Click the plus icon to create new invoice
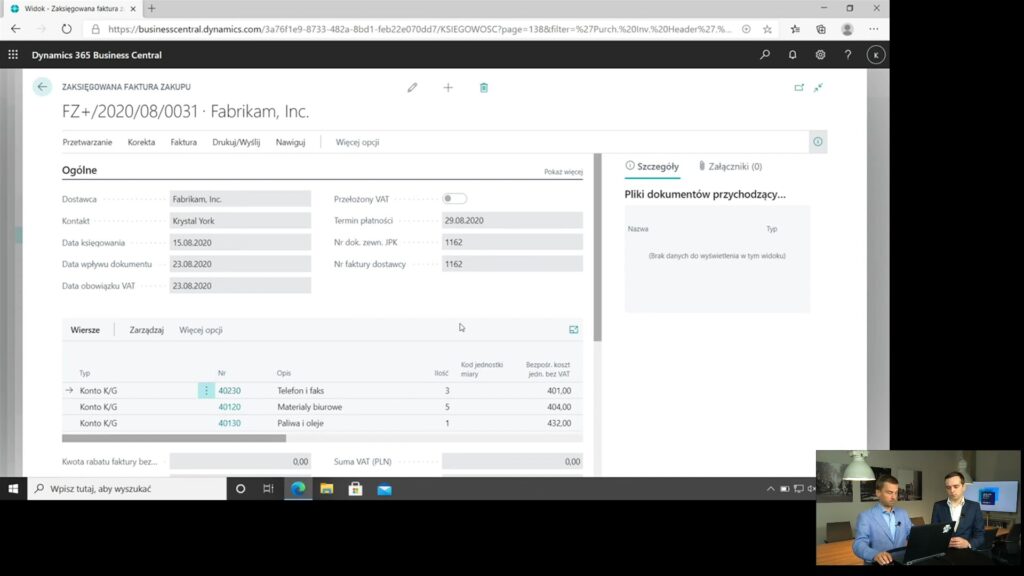Viewport: 1024px width, 576px height. coord(448,88)
